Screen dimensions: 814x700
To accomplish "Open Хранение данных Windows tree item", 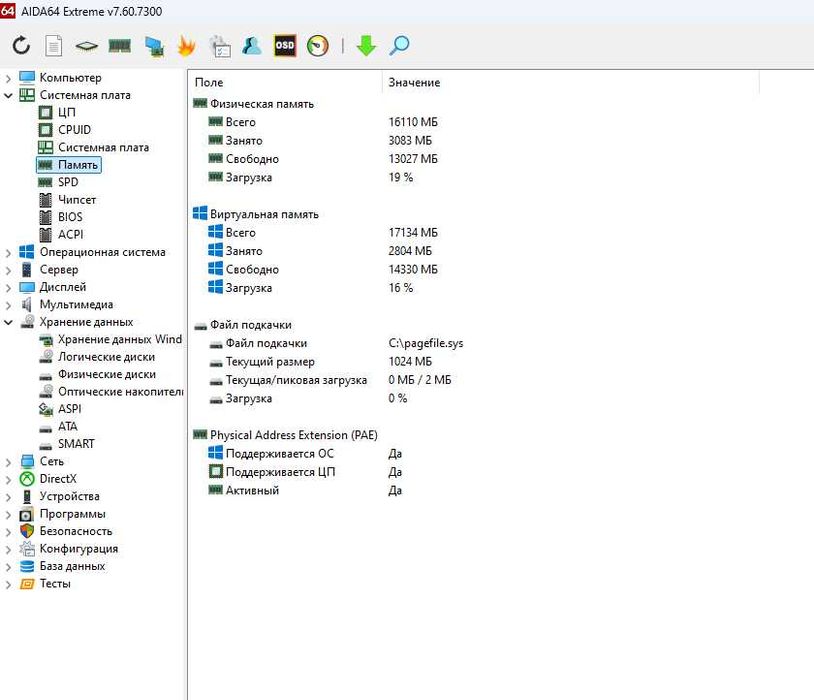I will (119, 339).
